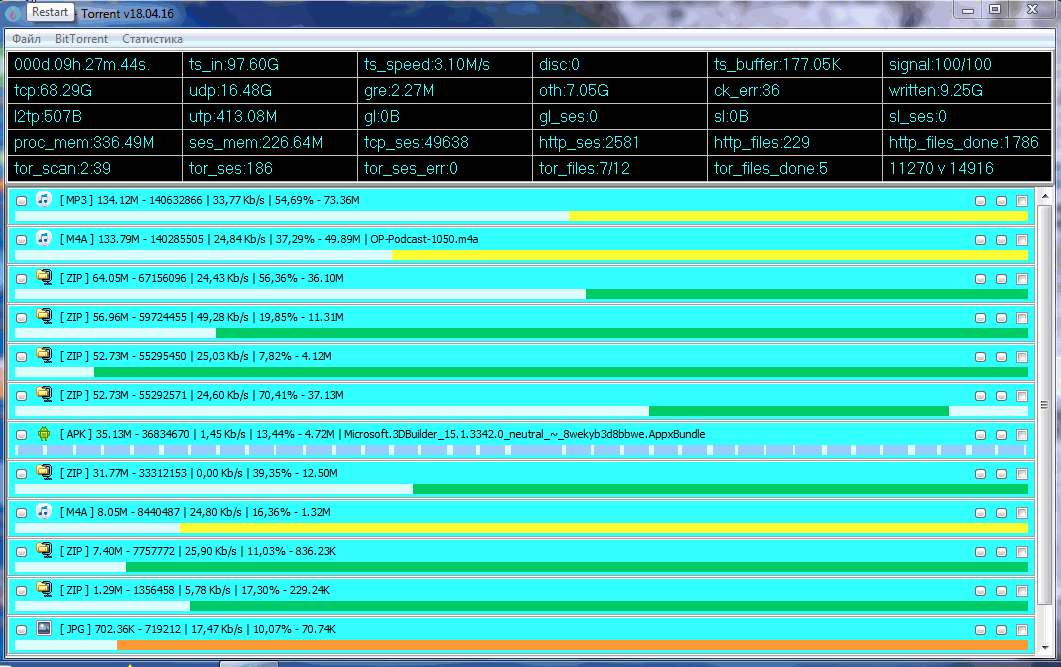Click the audio icon of the OP-Podcast-1050.m4a download

(x=43, y=239)
